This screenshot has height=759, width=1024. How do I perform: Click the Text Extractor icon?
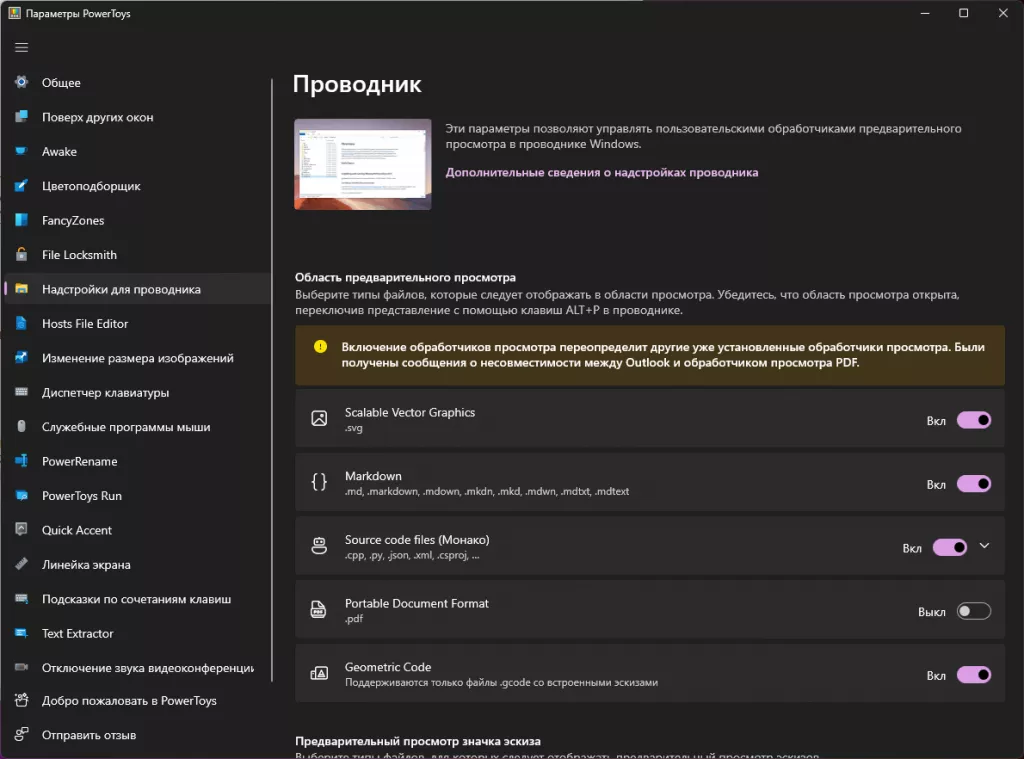point(21,634)
